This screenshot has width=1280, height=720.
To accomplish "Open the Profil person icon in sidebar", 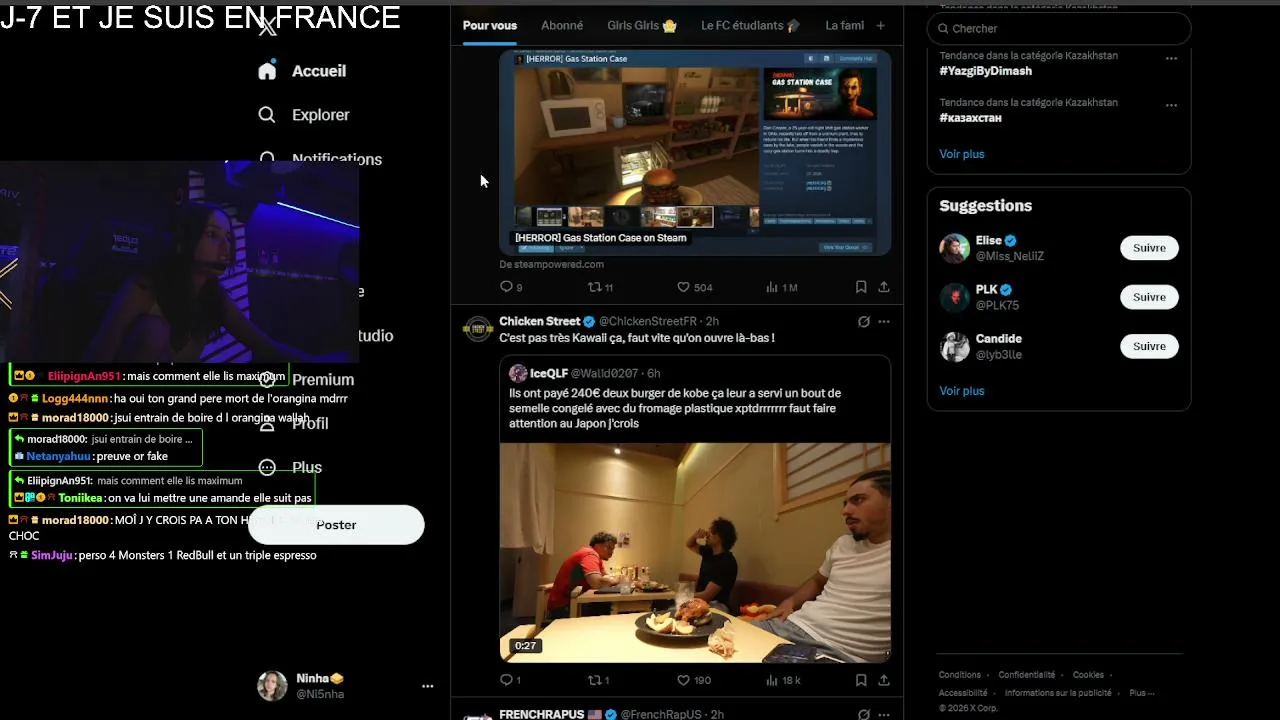I will 267,423.
